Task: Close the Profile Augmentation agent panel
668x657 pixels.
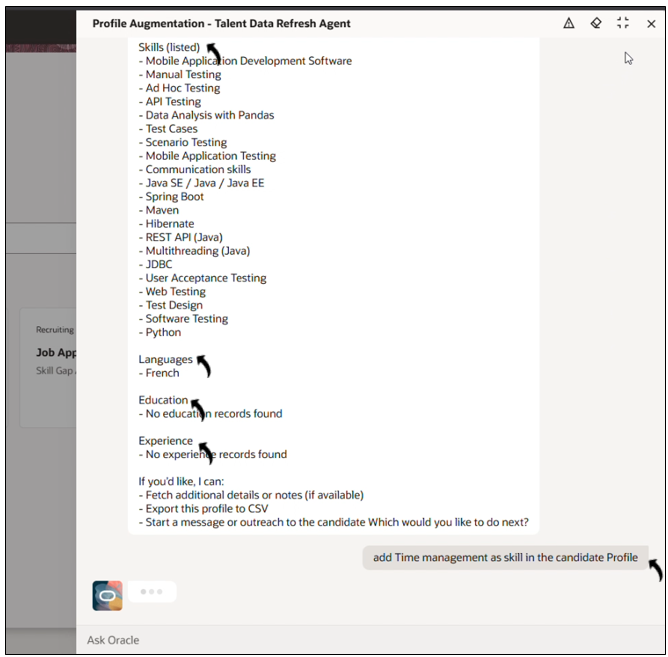Action: click(650, 23)
